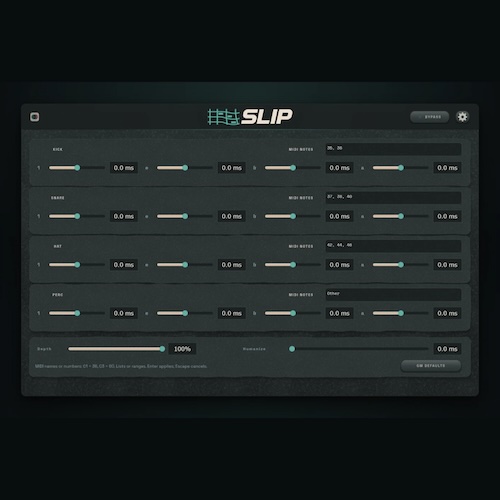Adjust the Perc row 'e' subdivision slider
Viewport: 500px width, 500px height.
pos(185,313)
